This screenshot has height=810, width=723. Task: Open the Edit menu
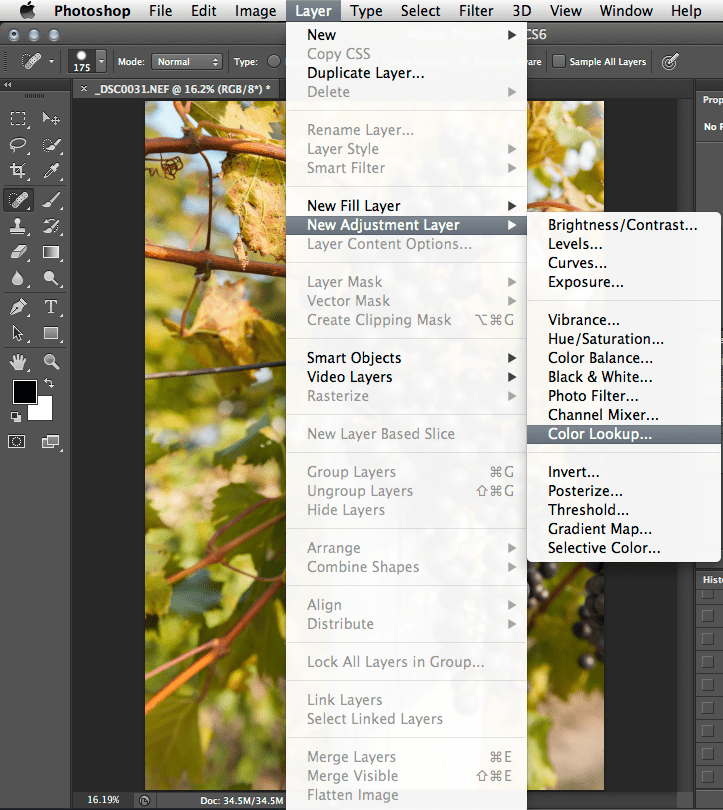tap(203, 10)
